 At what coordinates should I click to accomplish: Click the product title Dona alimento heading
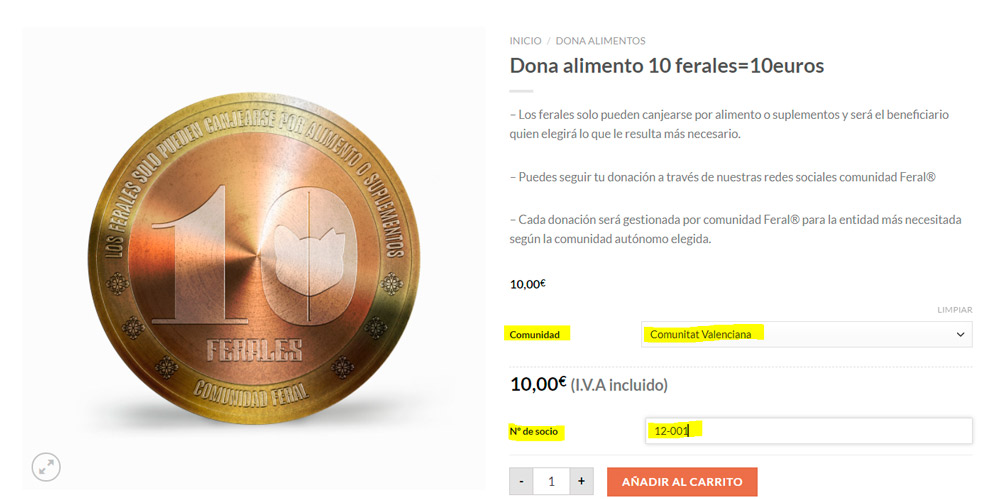coord(666,66)
